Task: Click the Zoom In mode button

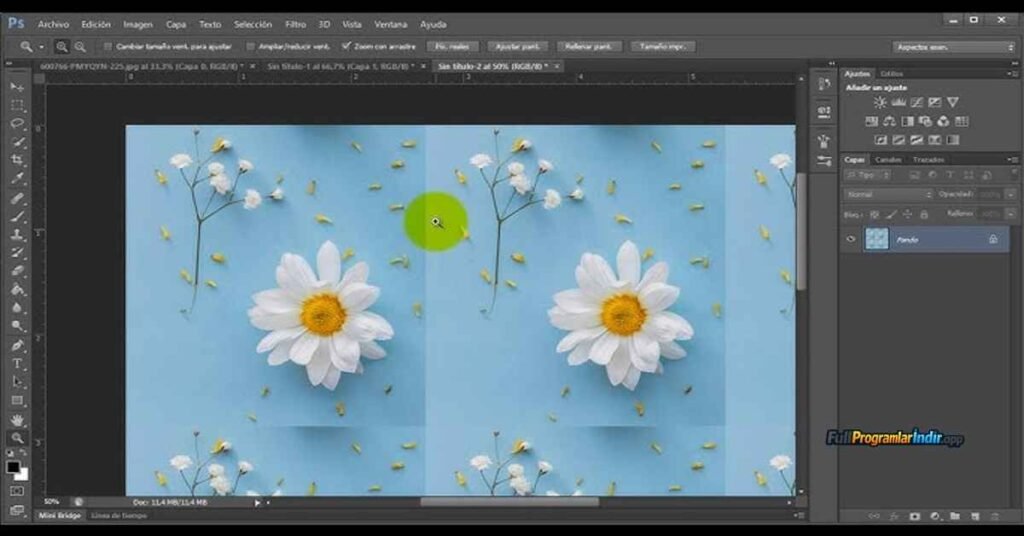Action: tap(61, 47)
